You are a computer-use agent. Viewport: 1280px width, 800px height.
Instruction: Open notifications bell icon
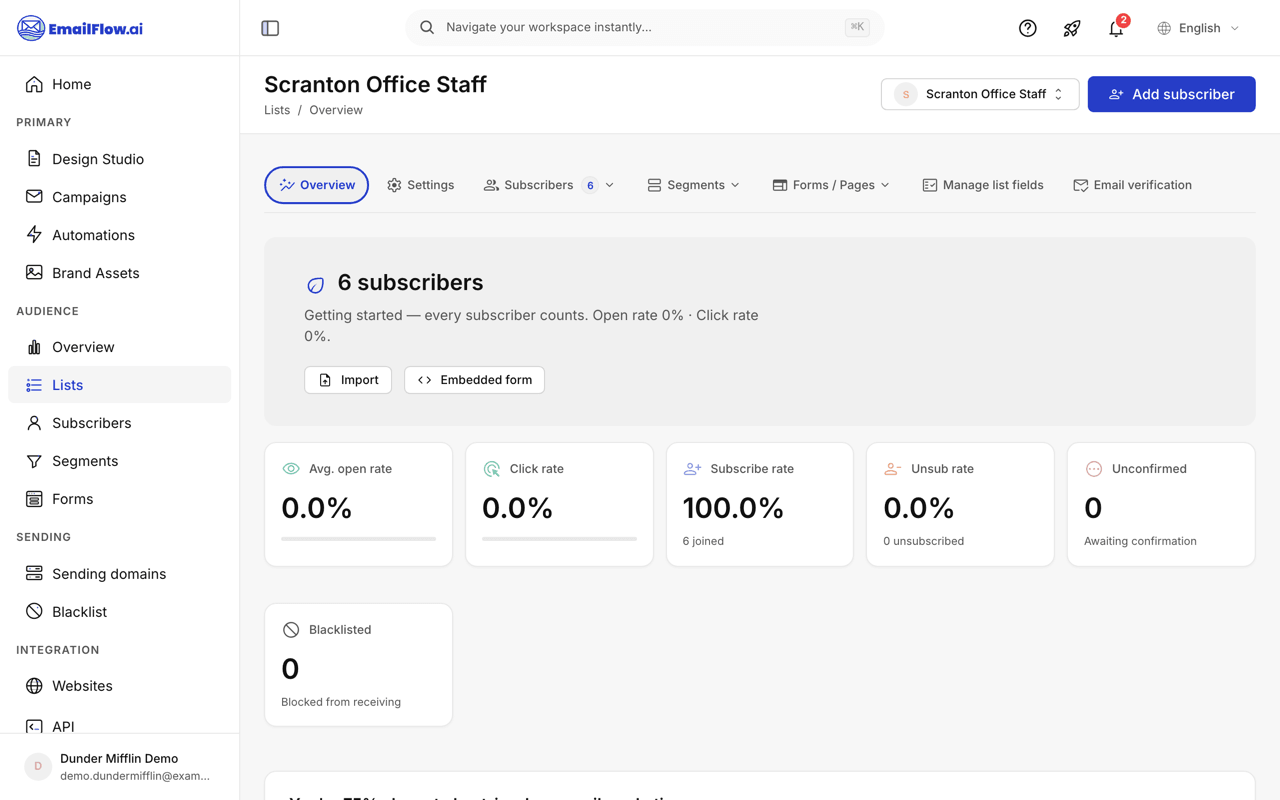1116,28
